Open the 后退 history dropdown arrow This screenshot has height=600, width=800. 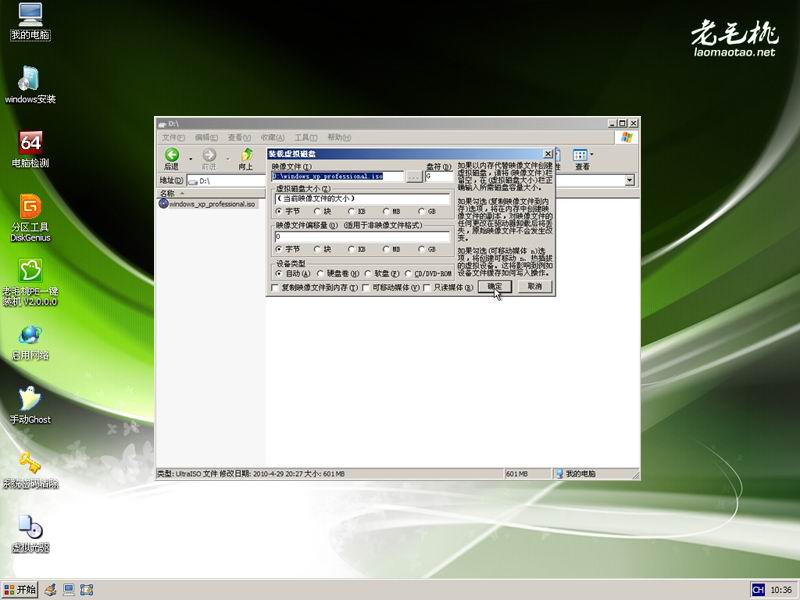(x=191, y=159)
